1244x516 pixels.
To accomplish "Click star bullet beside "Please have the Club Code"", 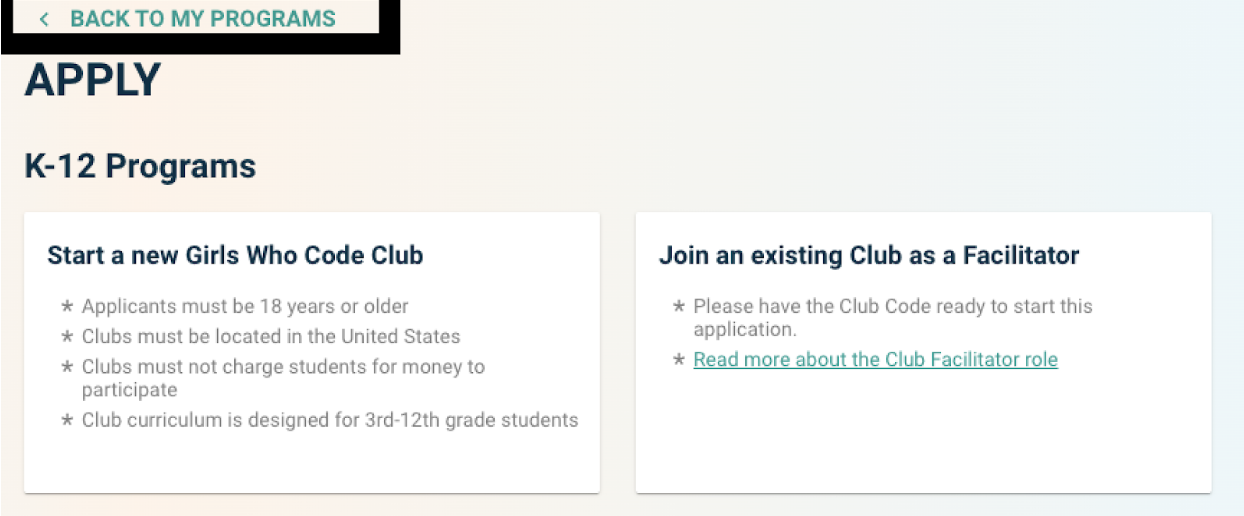I will tap(679, 307).
